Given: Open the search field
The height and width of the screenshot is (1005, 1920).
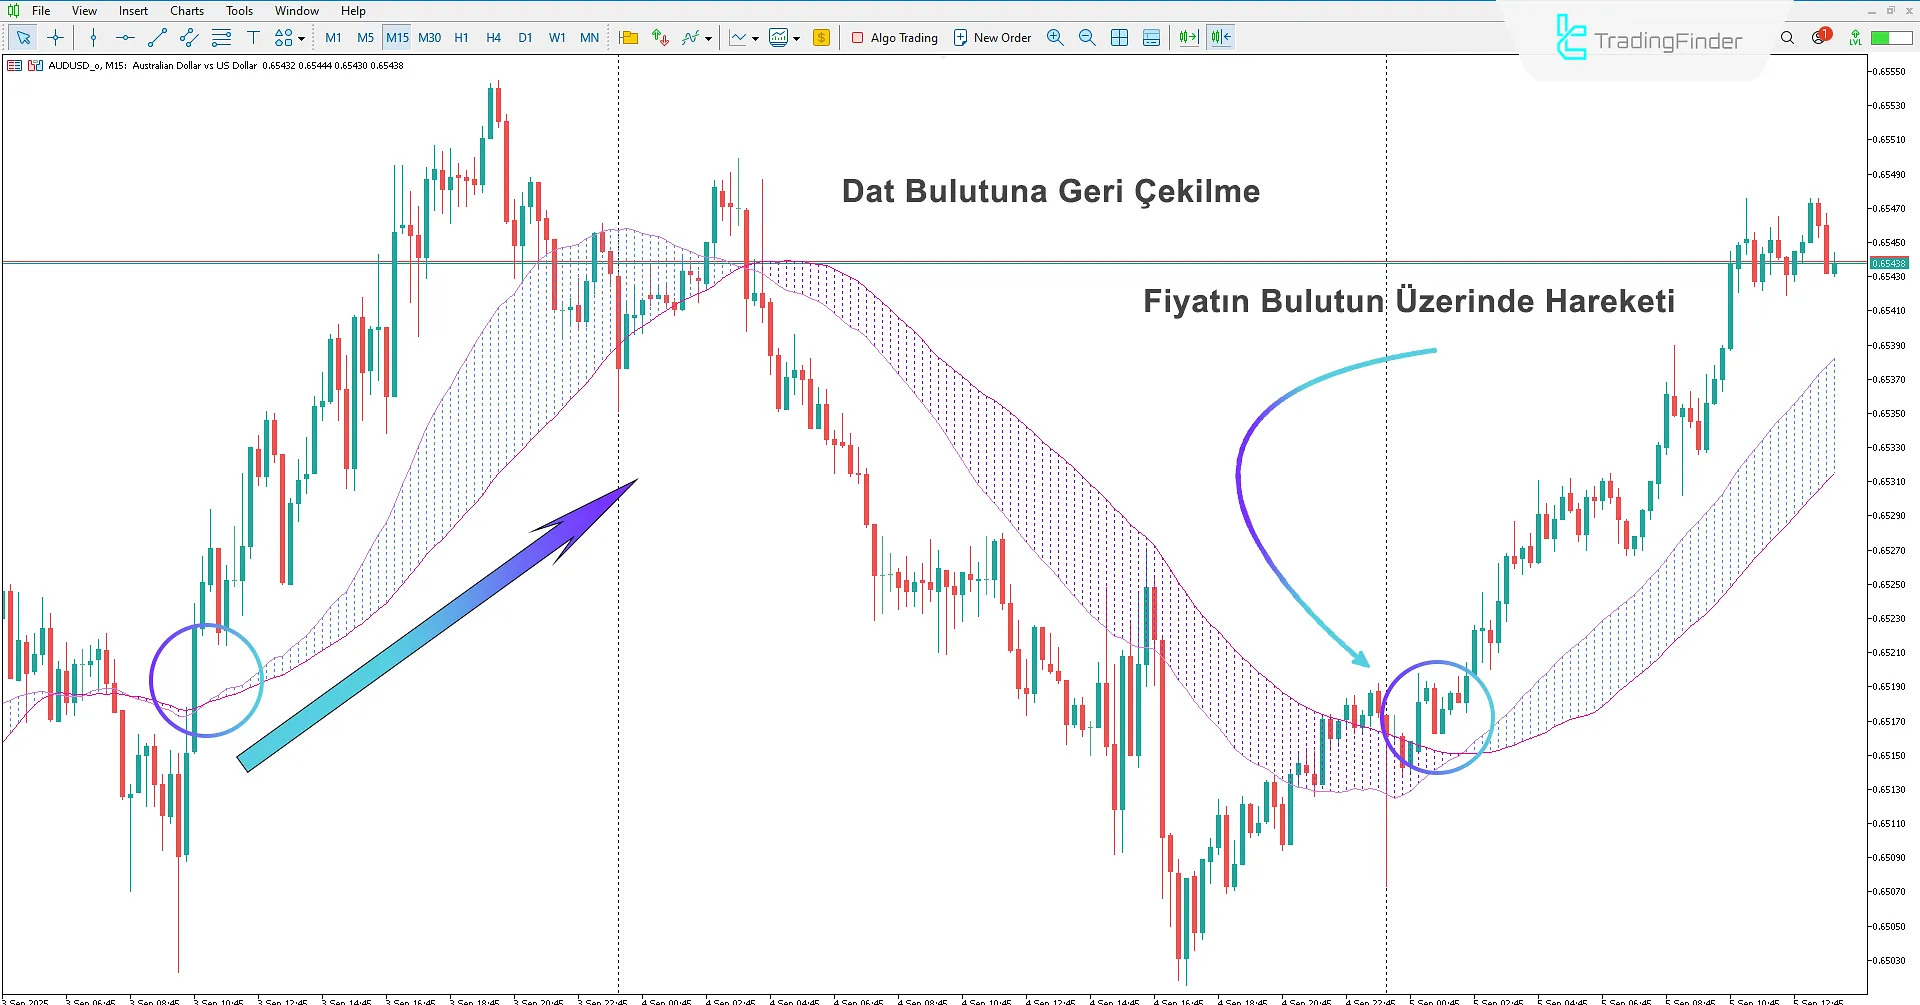Looking at the screenshot, I should point(1787,37).
